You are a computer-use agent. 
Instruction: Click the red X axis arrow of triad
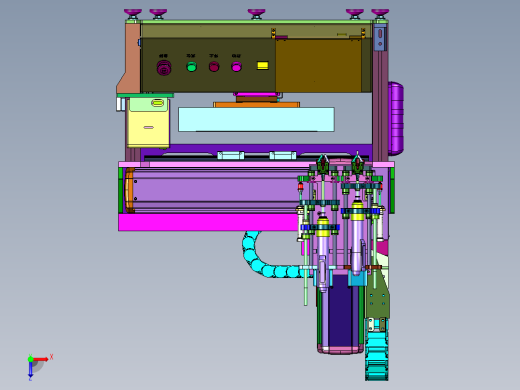(x=41, y=359)
